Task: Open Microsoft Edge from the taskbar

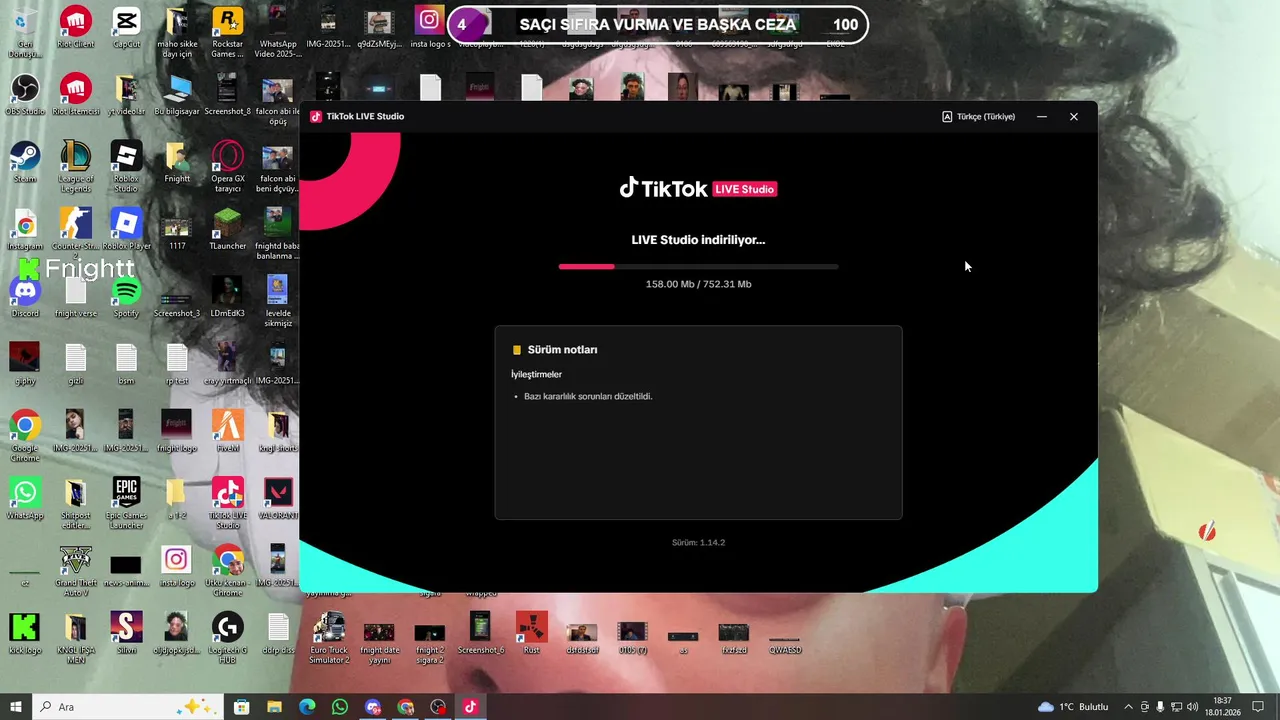Action: (307, 707)
